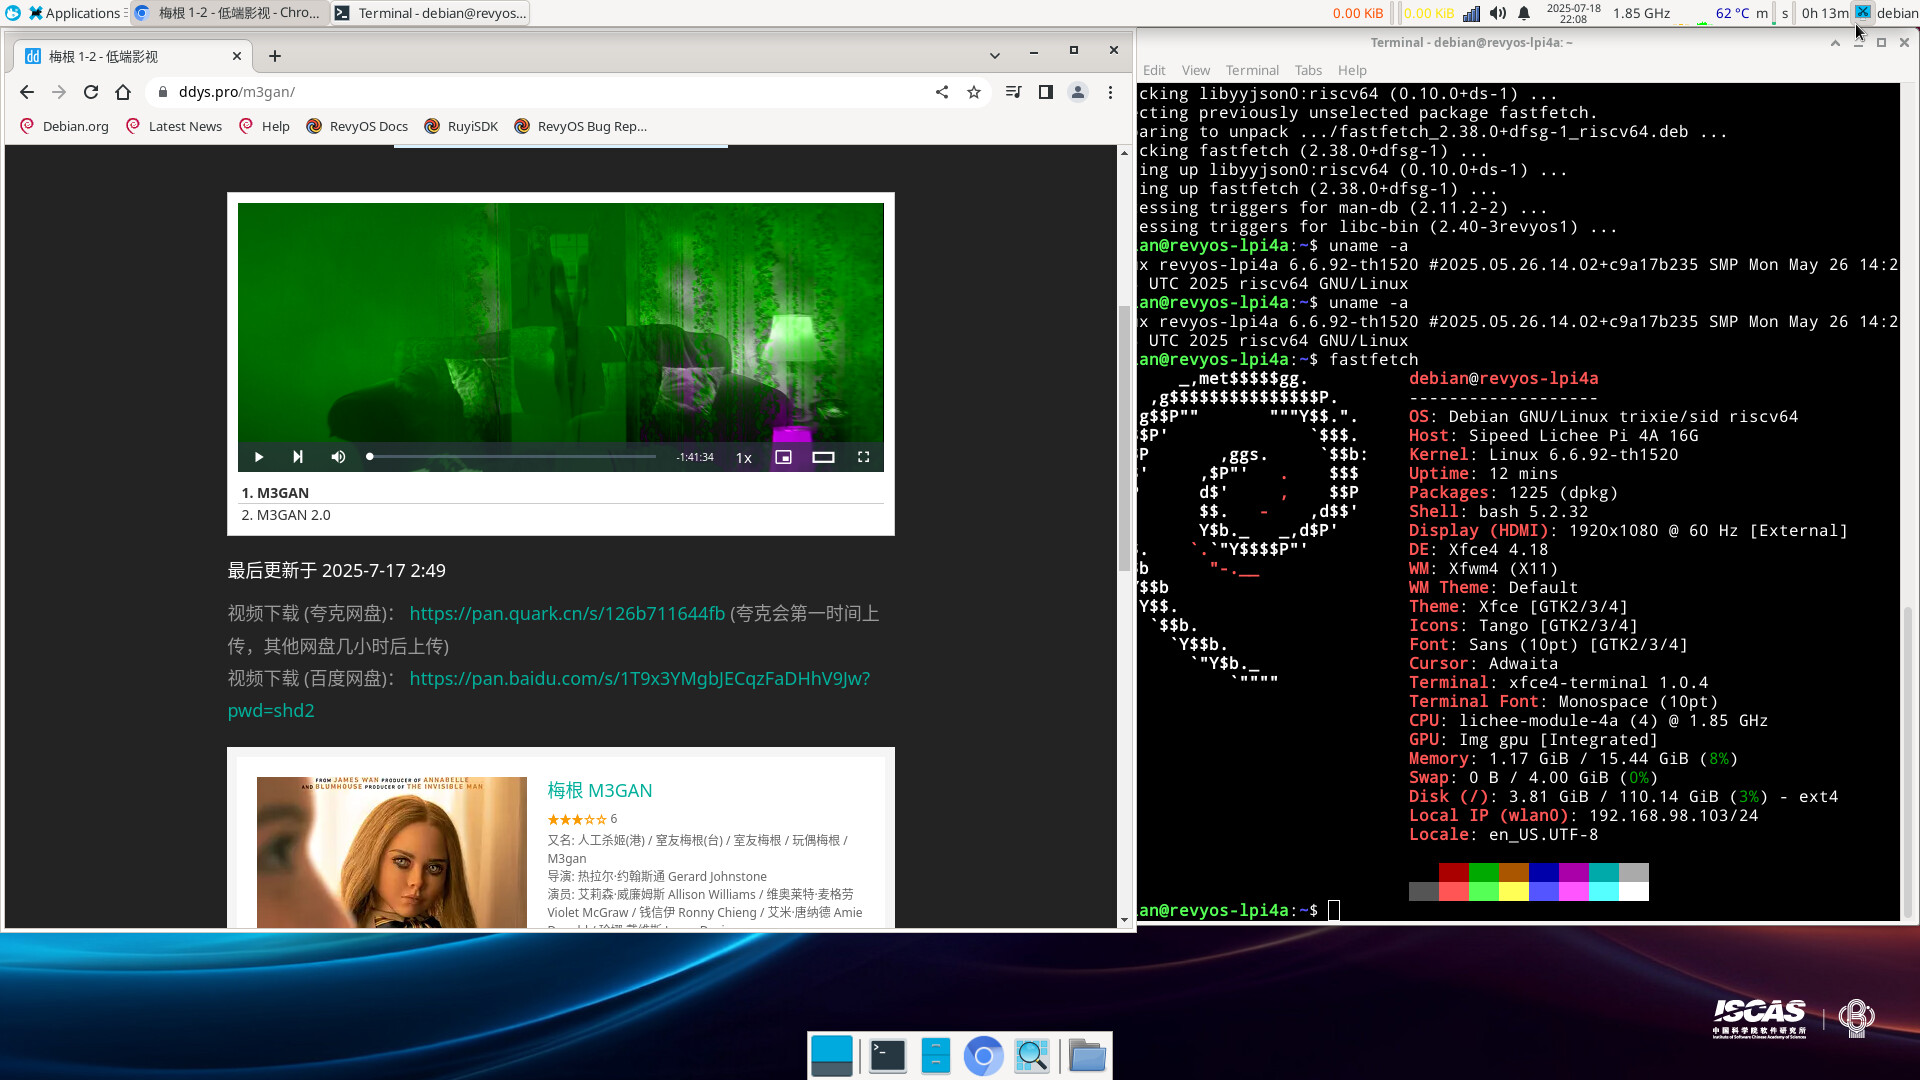Open the pan.baidu.com download link

[x=640, y=678]
